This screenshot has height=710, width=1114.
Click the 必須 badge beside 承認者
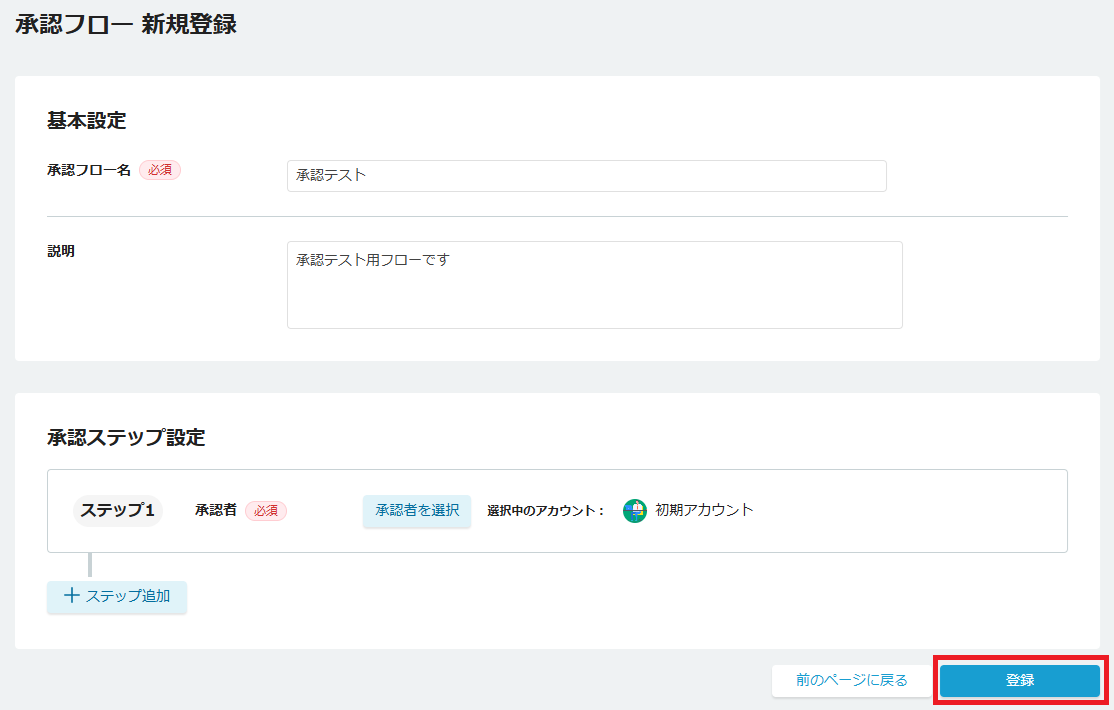tap(266, 511)
